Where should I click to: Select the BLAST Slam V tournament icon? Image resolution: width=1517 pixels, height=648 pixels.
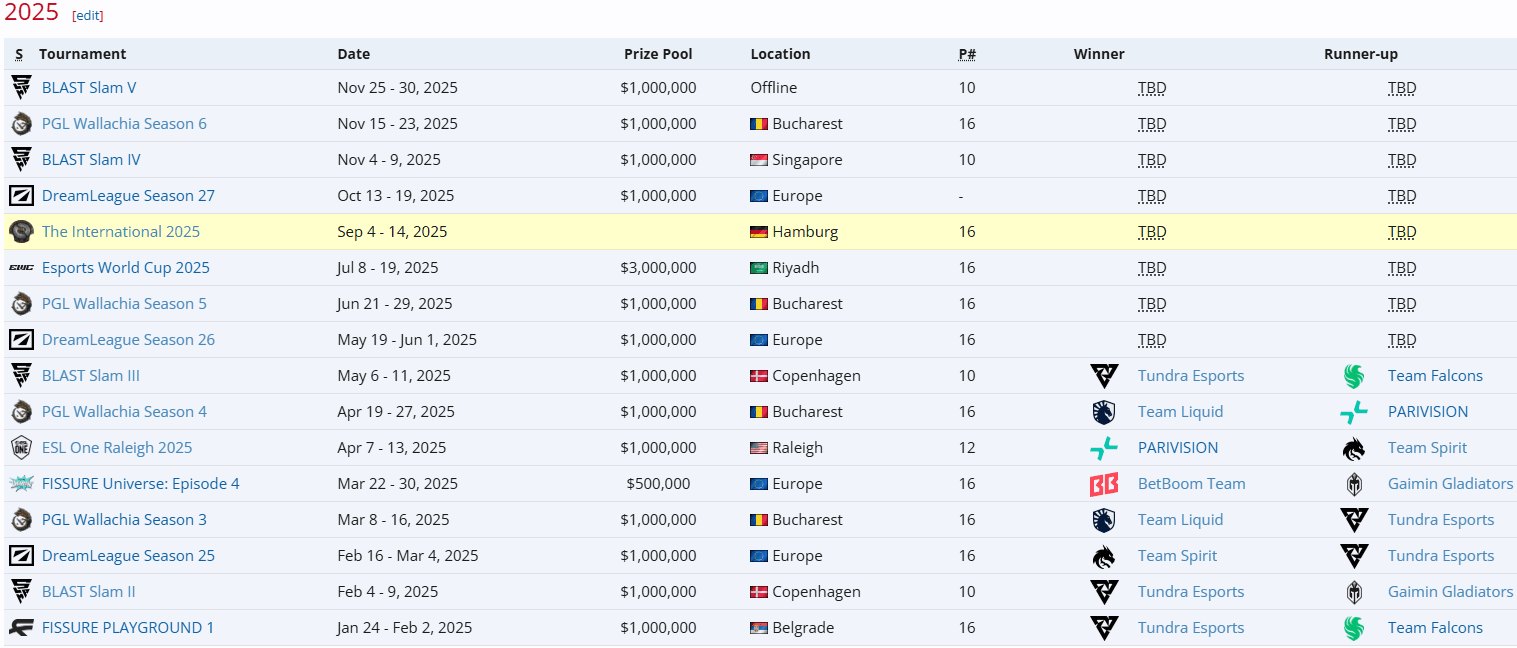tap(21, 87)
